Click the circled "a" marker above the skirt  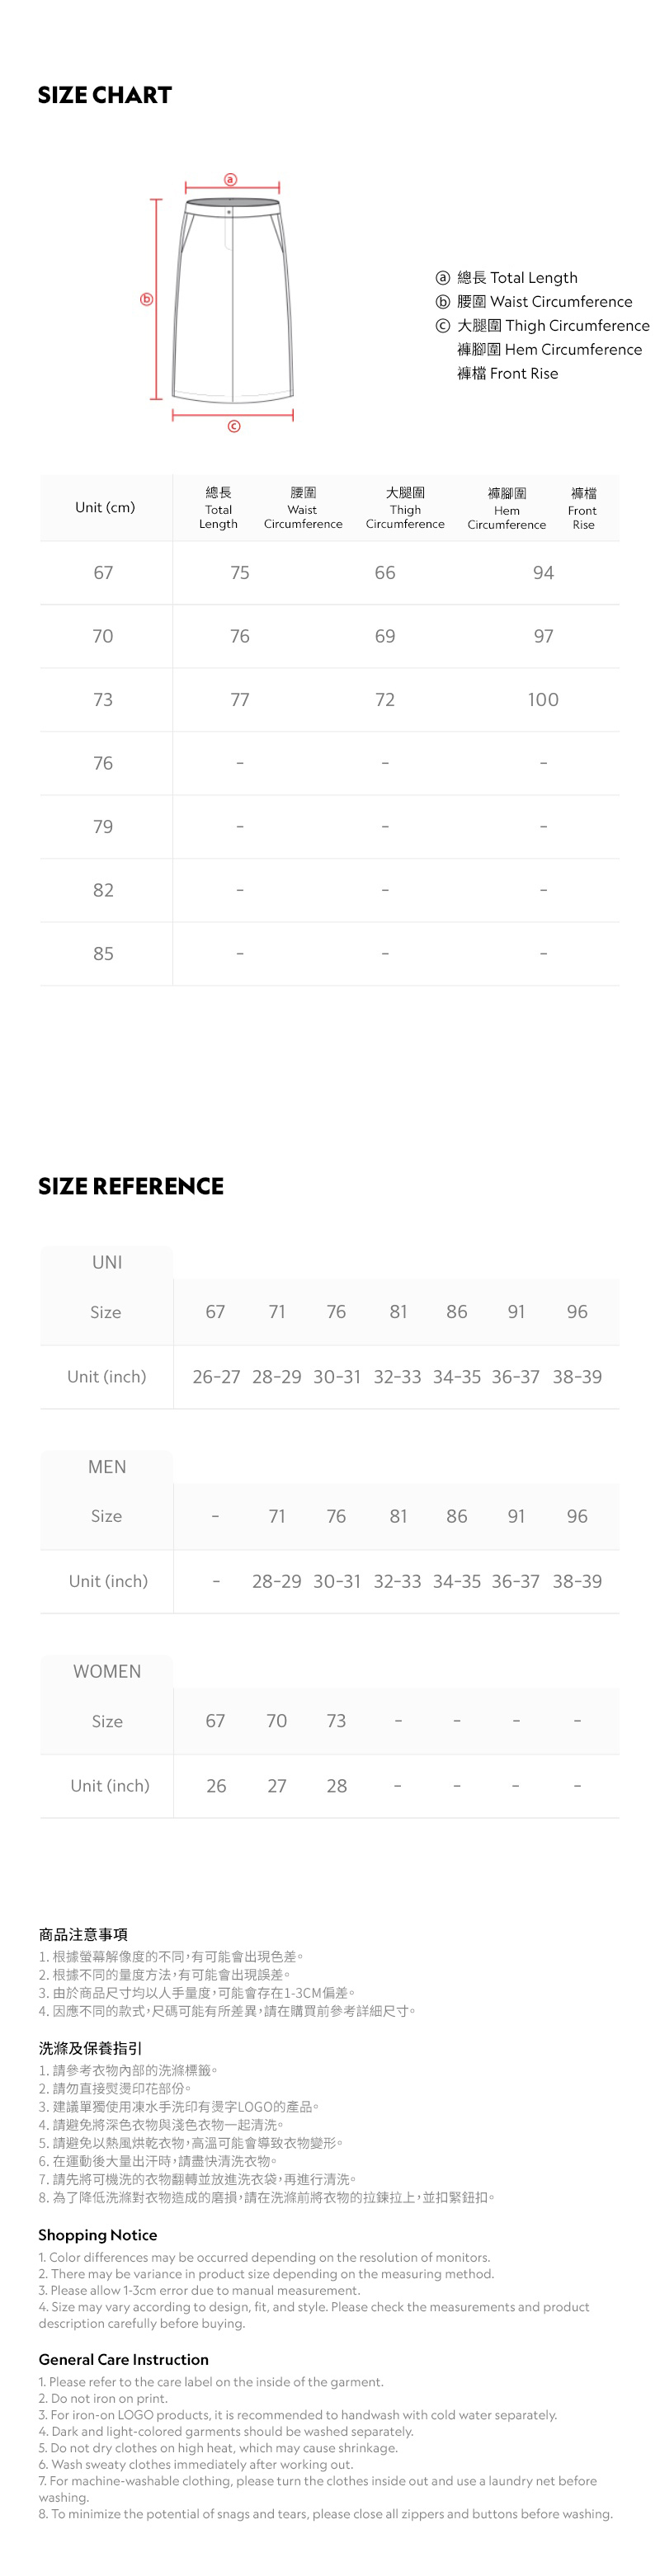[231, 180]
